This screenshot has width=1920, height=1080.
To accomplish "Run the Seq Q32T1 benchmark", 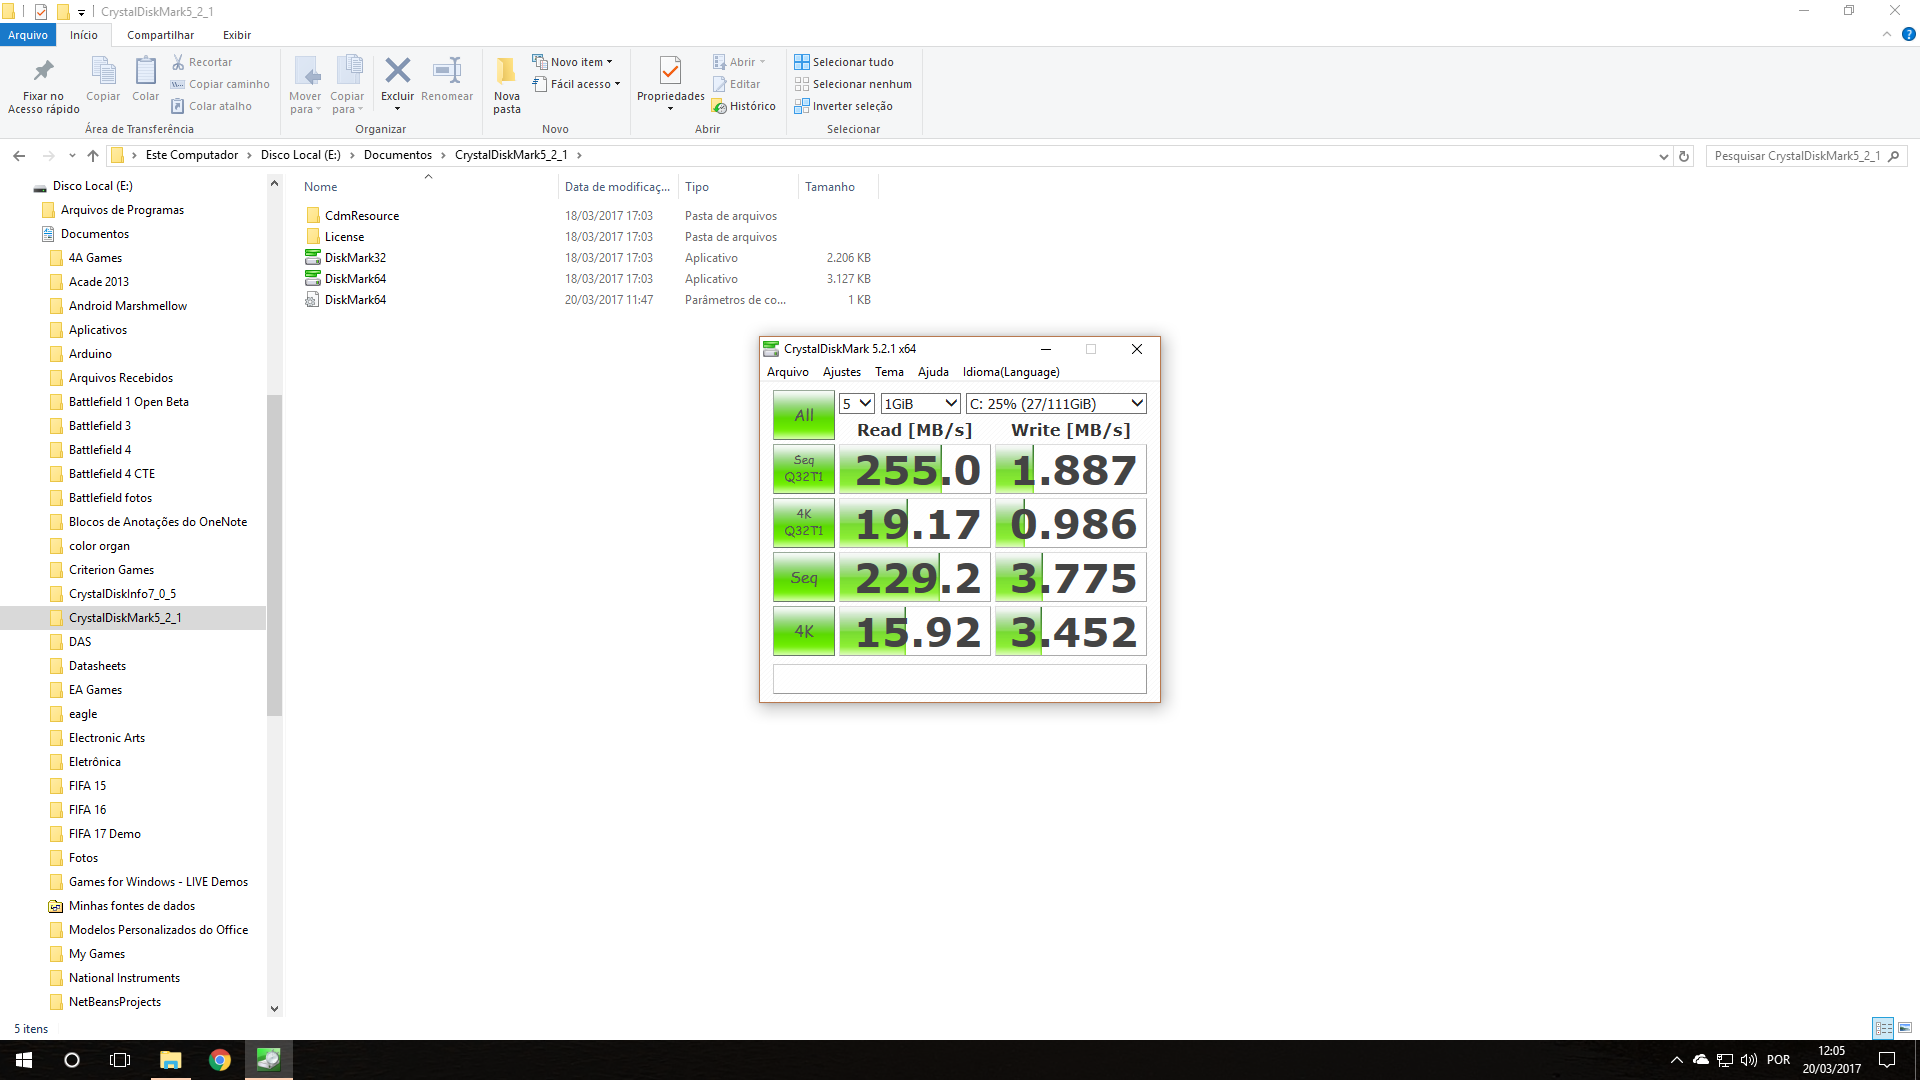I will point(803,469).
